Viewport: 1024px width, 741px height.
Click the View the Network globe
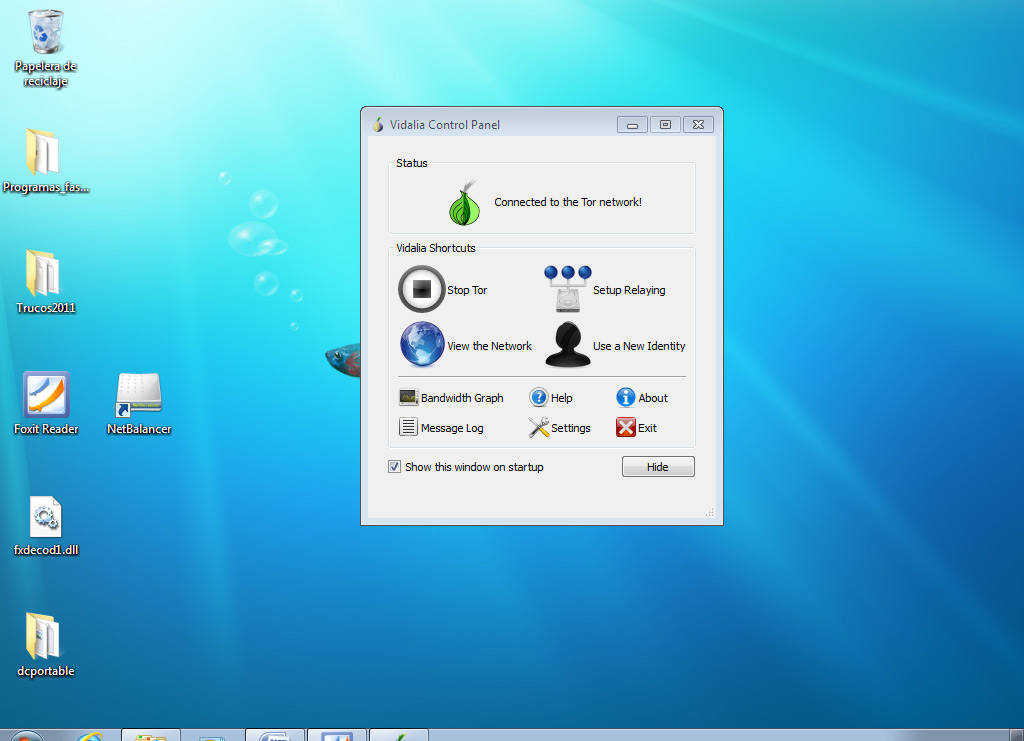pos(422,345)
